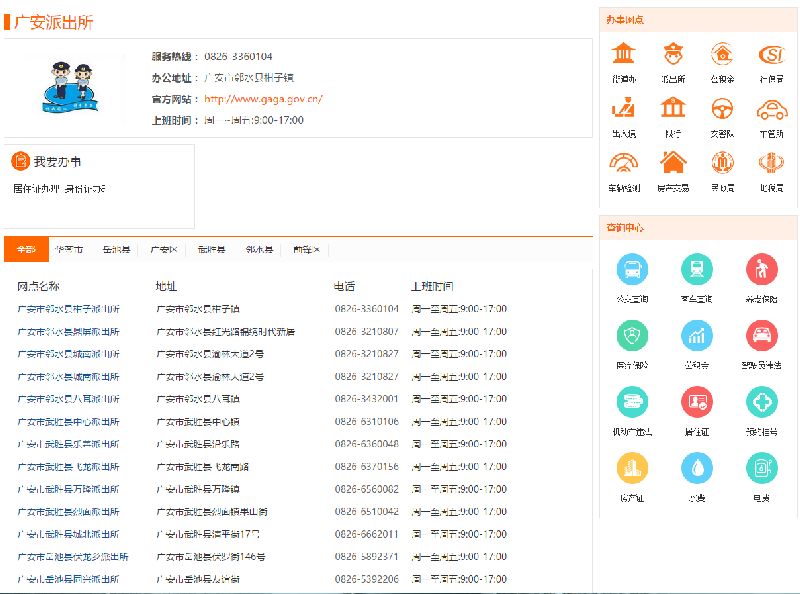Click the 房产交易 house icon
Image resolution: width=800 pixels, height=594 pixels.
point(673,163)
